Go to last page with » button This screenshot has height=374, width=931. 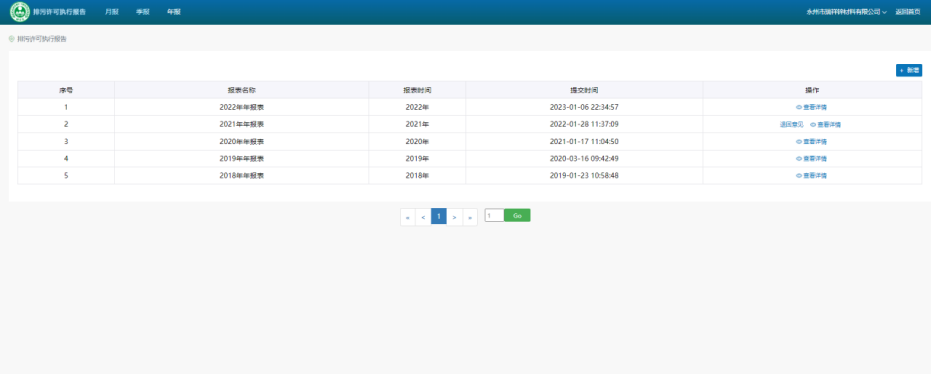point(470,217)
